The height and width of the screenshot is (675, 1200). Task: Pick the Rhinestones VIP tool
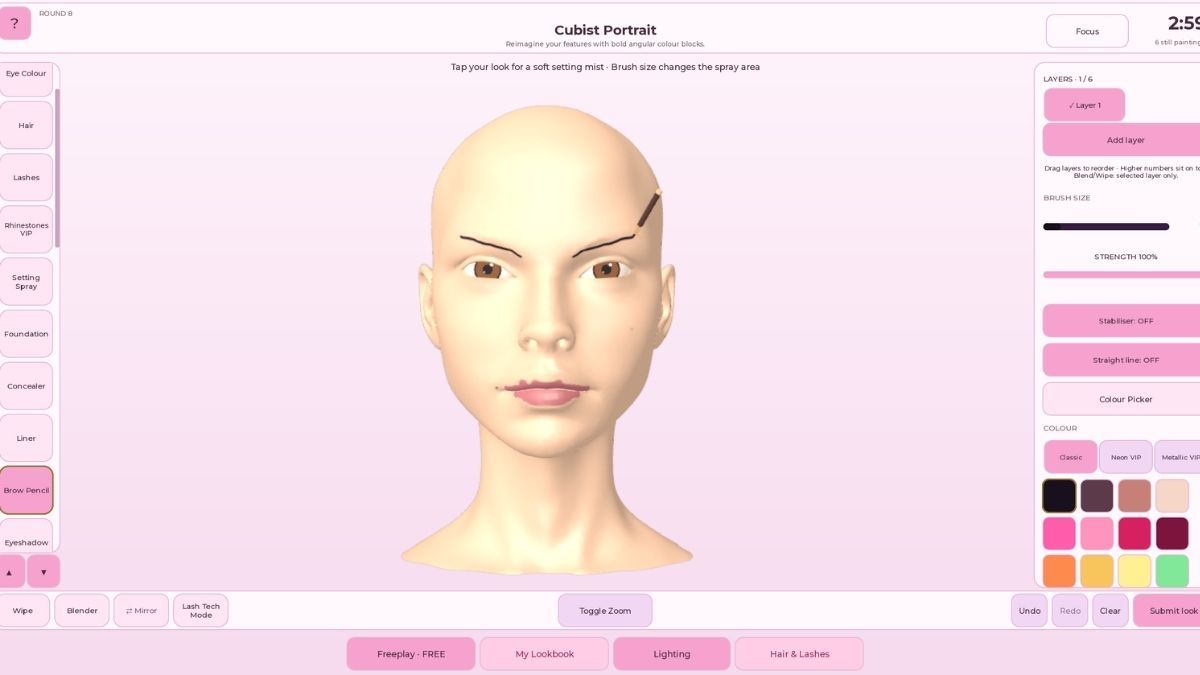[26, 229]
